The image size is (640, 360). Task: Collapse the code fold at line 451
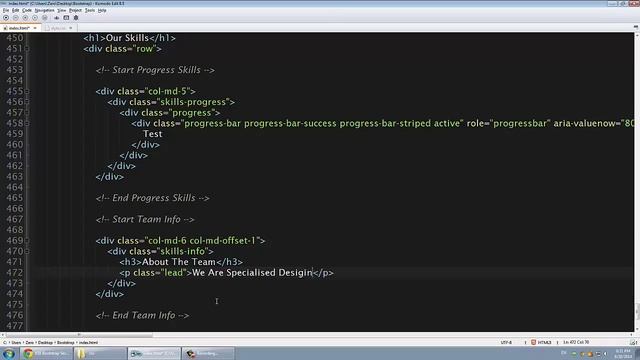click(27, 49)
